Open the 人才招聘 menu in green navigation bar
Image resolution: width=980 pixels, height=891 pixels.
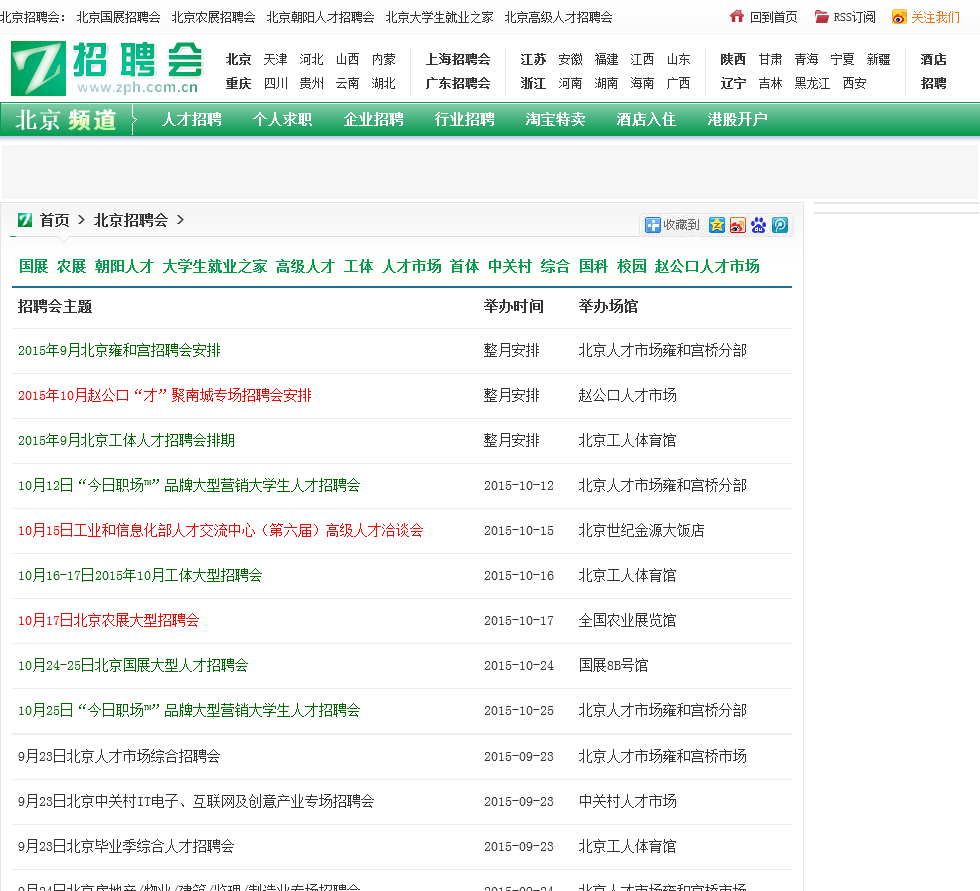(192, 120)
